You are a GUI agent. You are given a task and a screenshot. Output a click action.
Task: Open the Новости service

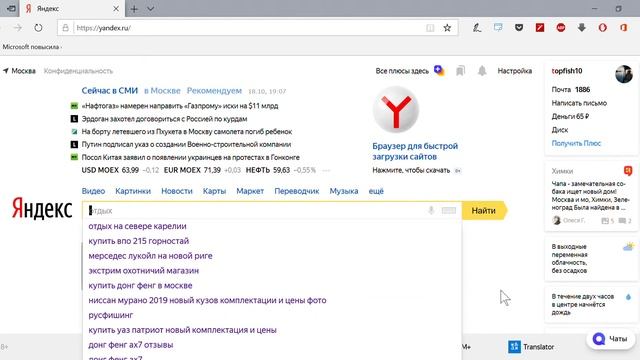(177, 191)
